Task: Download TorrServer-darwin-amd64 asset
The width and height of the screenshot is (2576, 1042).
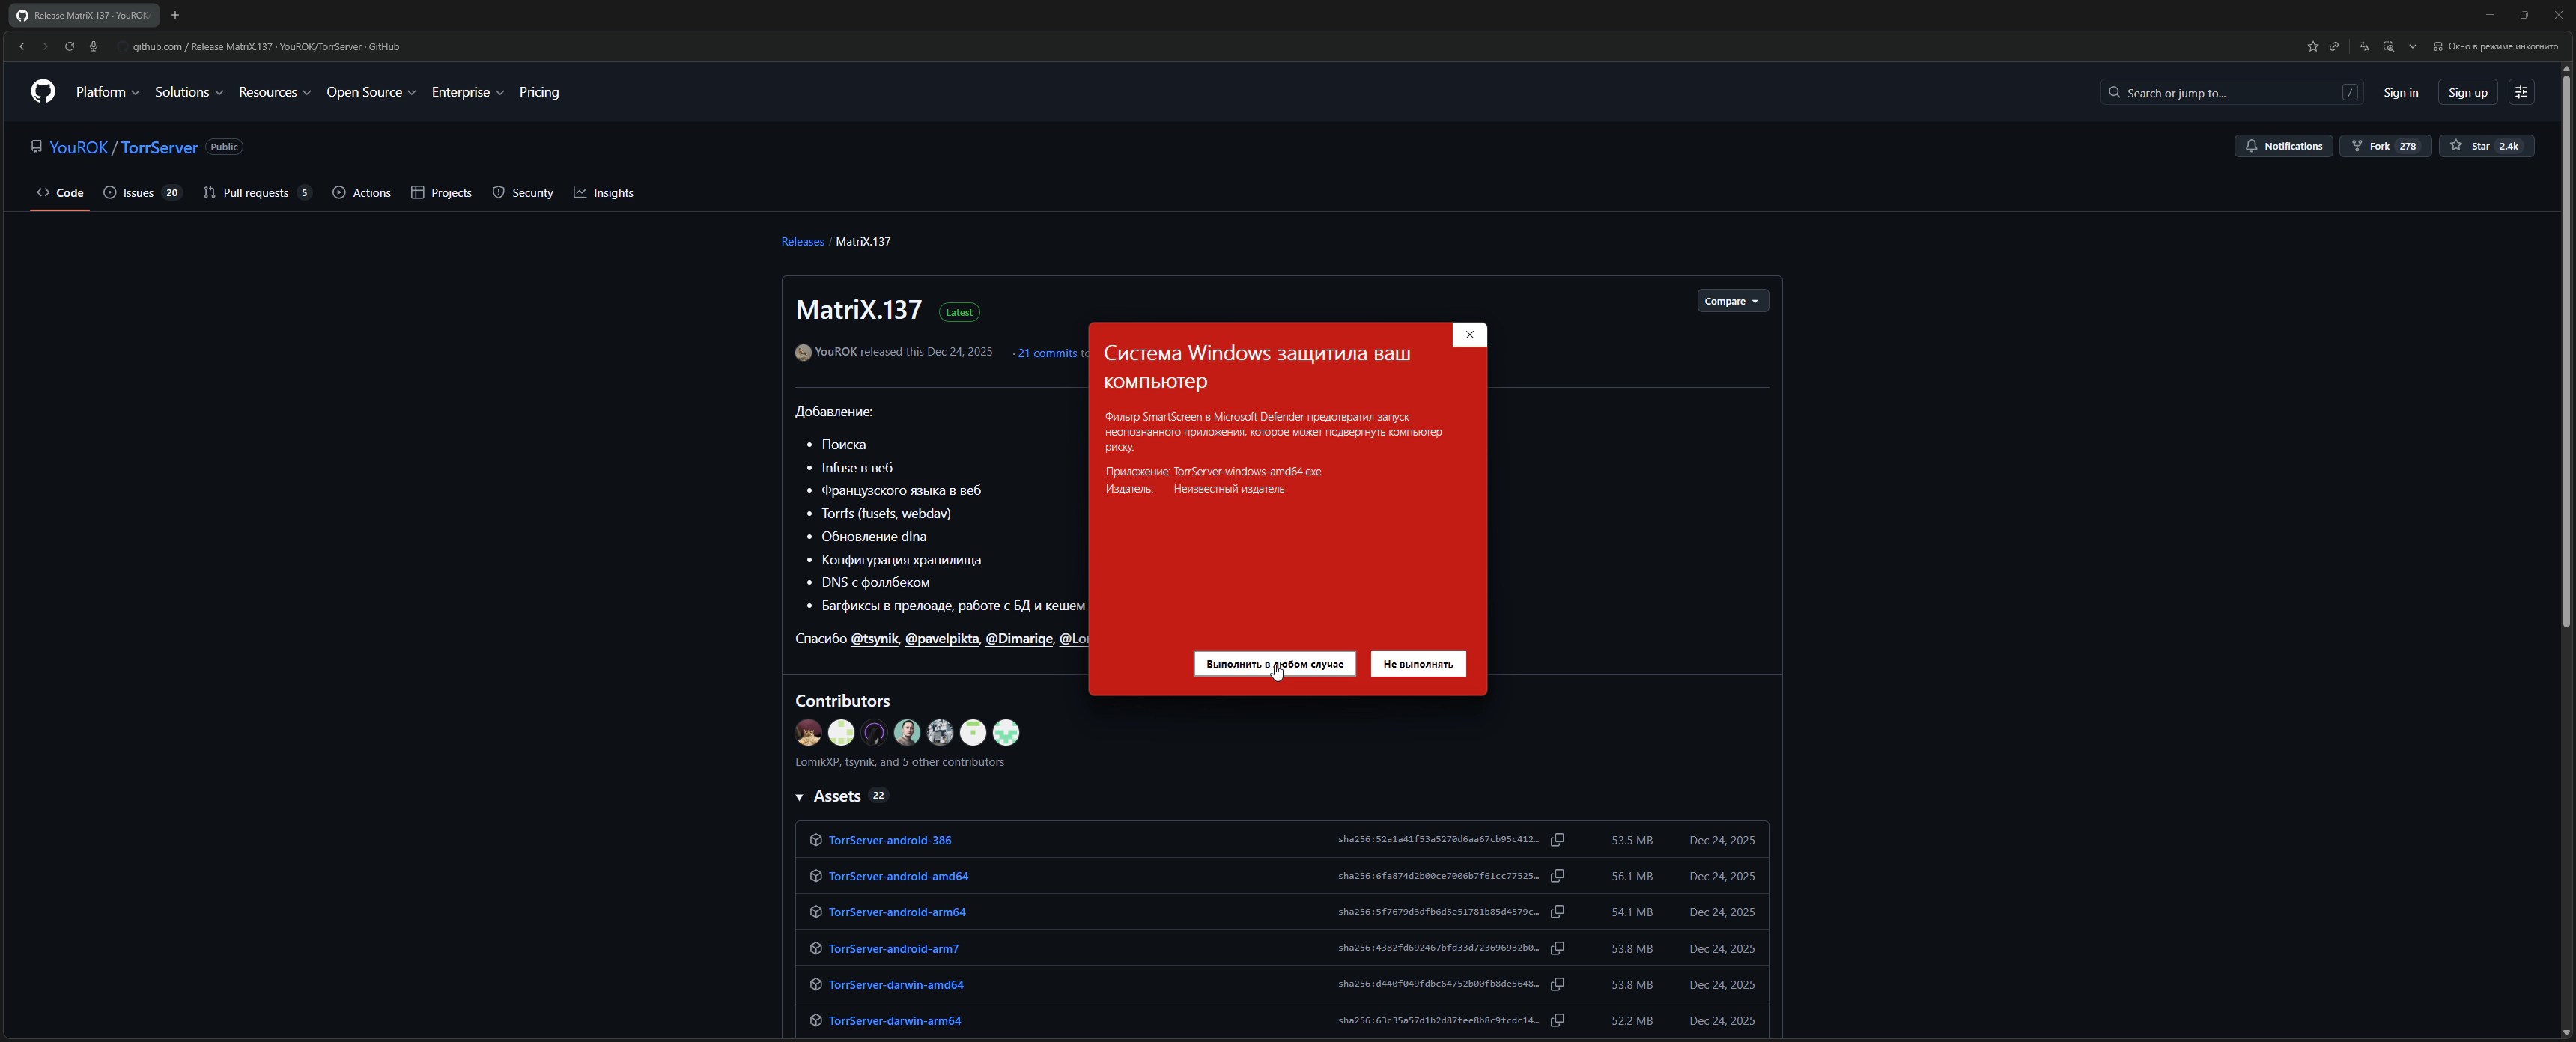Action: 895,985
